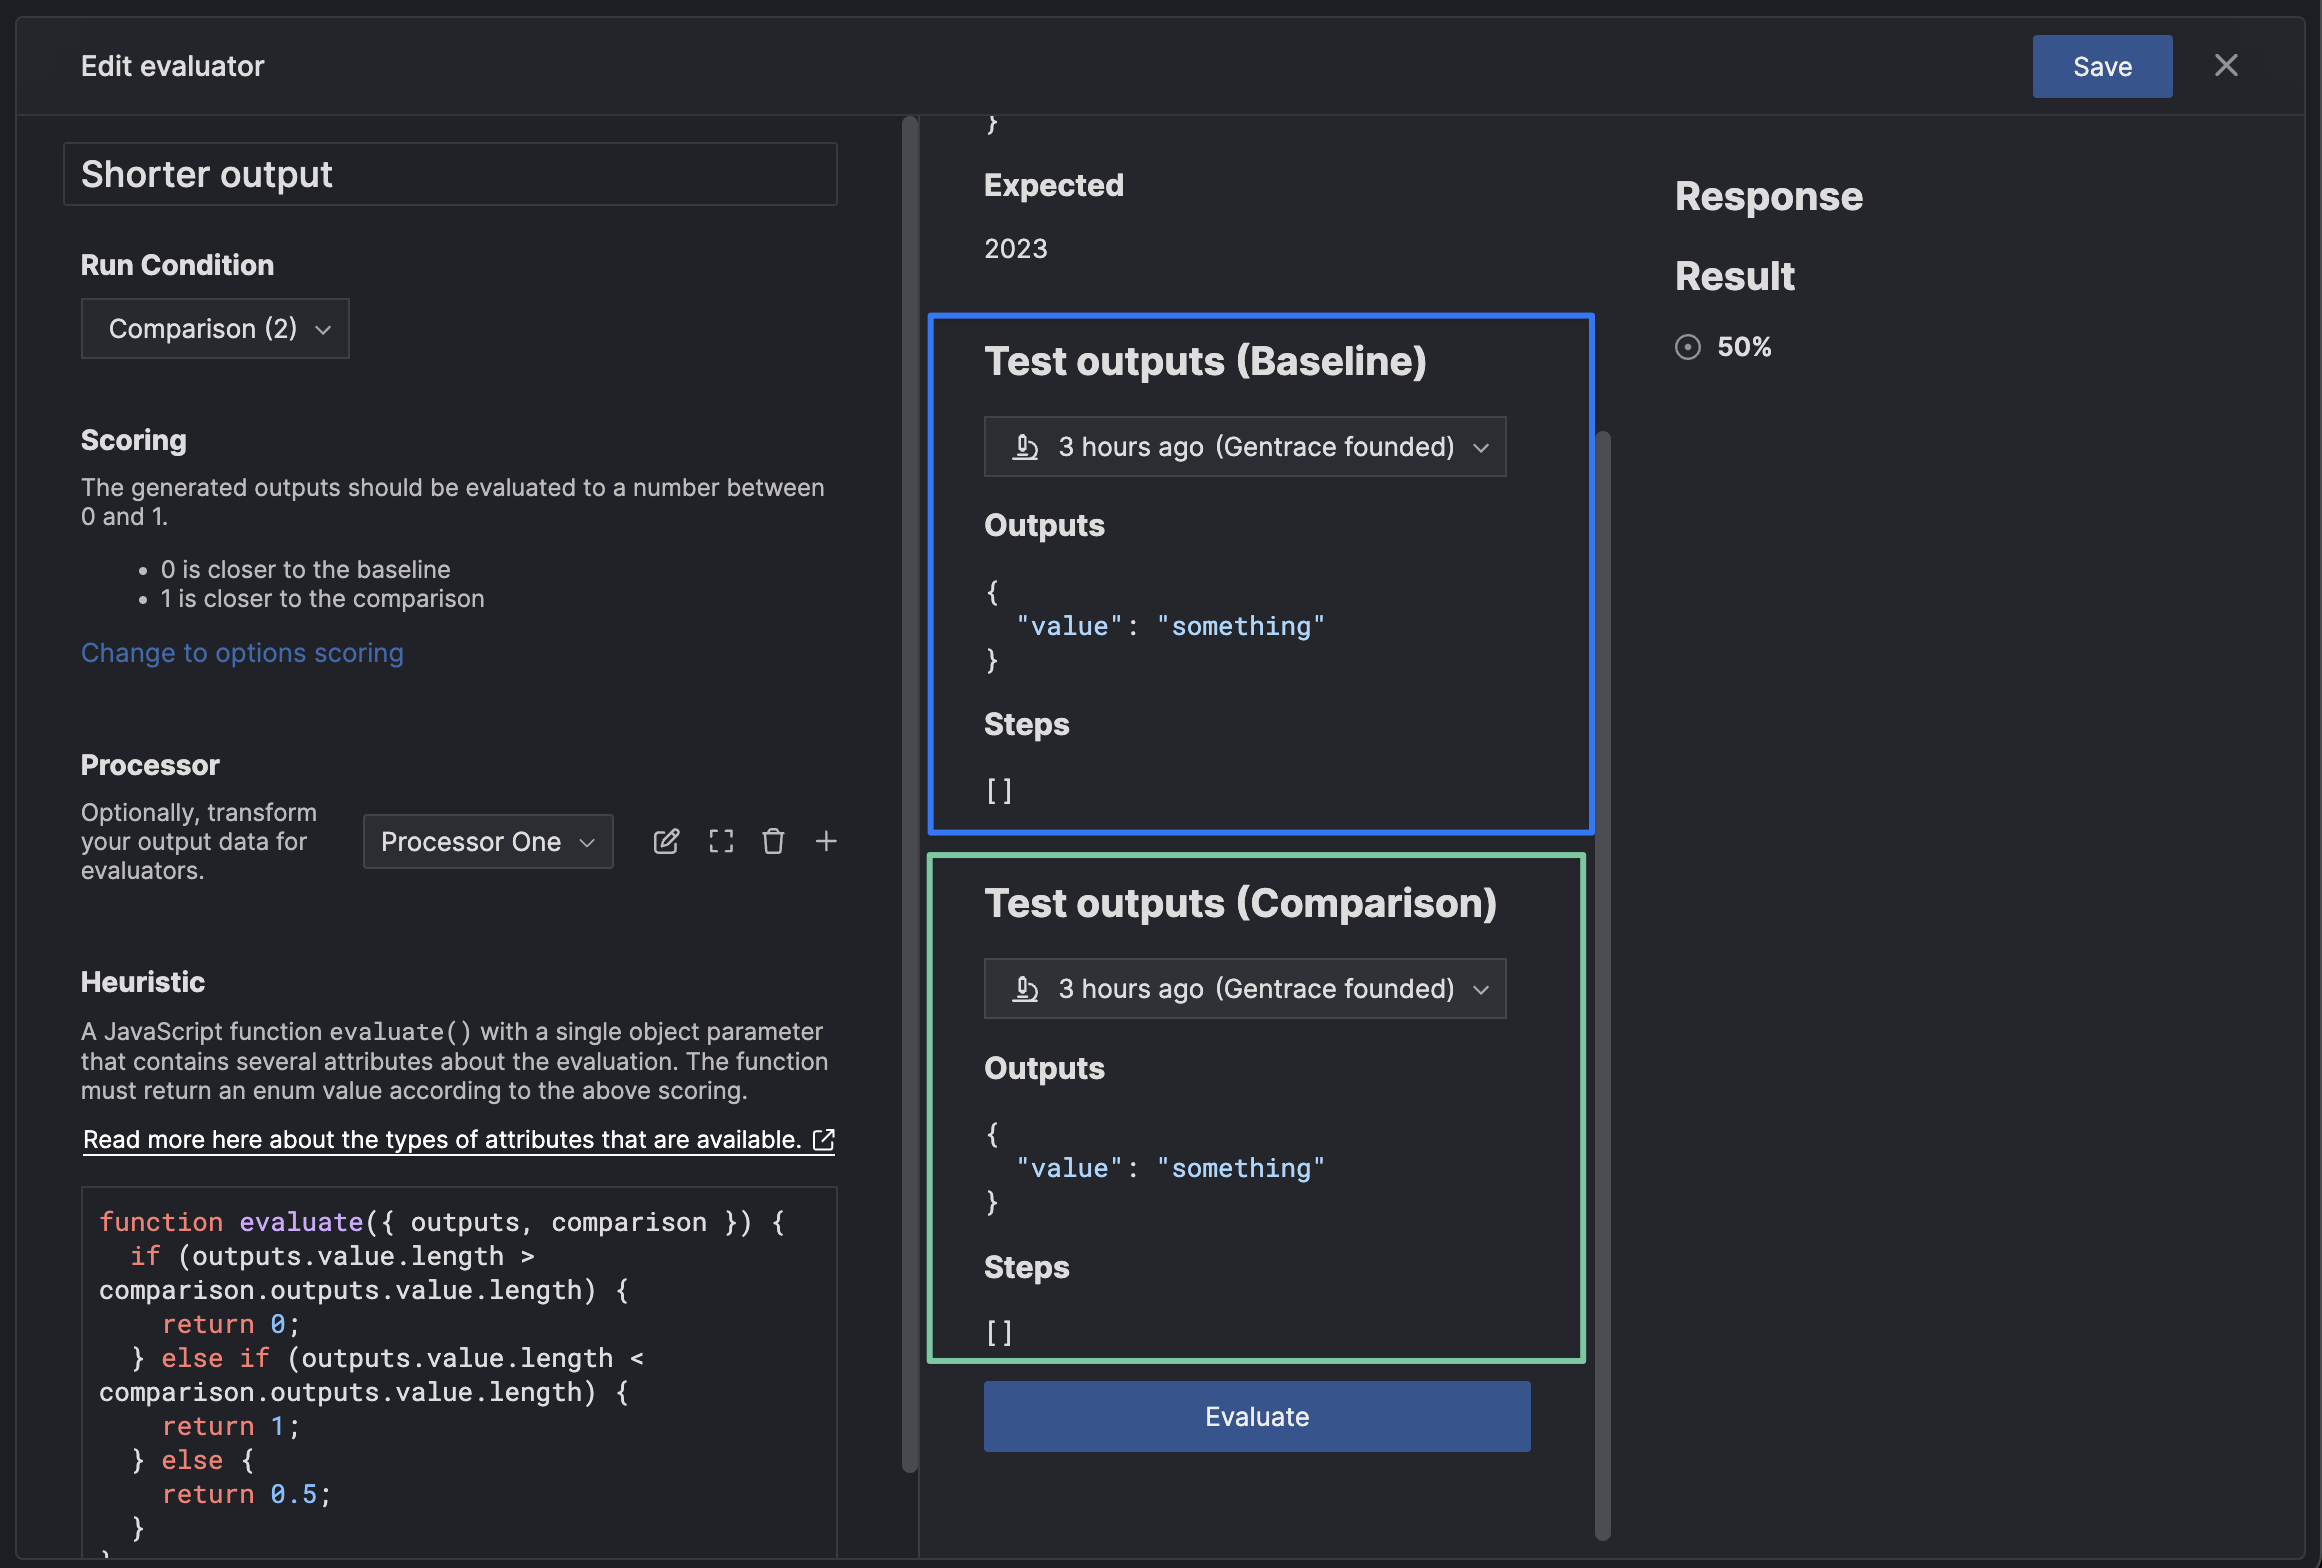
Task: Click '1 is closer to the comparison' bullet
Action: [x=322, y=598]
